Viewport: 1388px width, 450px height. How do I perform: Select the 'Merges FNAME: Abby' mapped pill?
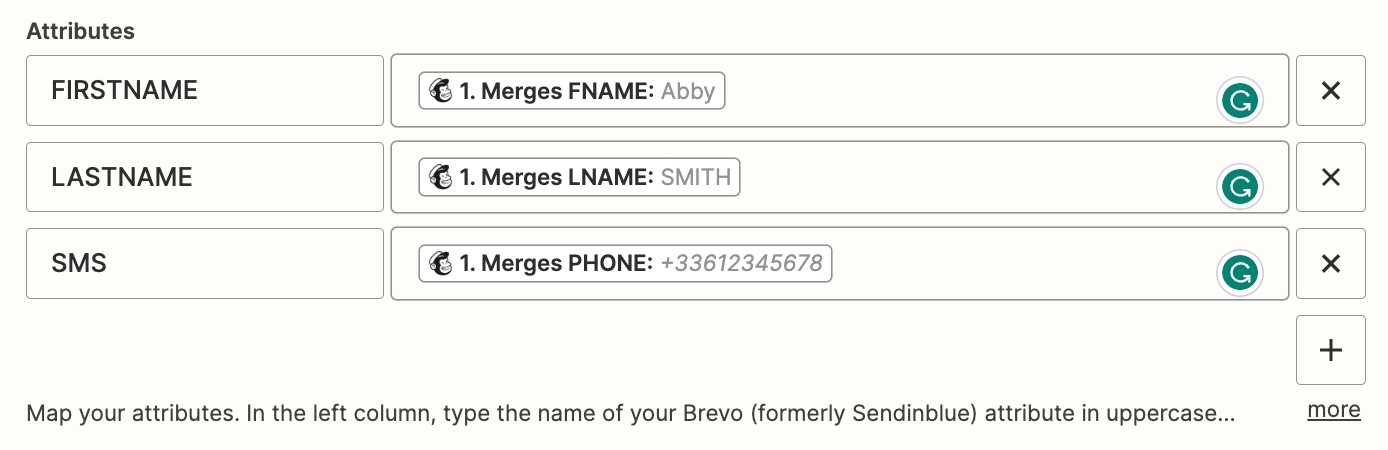tap(572, 91)
